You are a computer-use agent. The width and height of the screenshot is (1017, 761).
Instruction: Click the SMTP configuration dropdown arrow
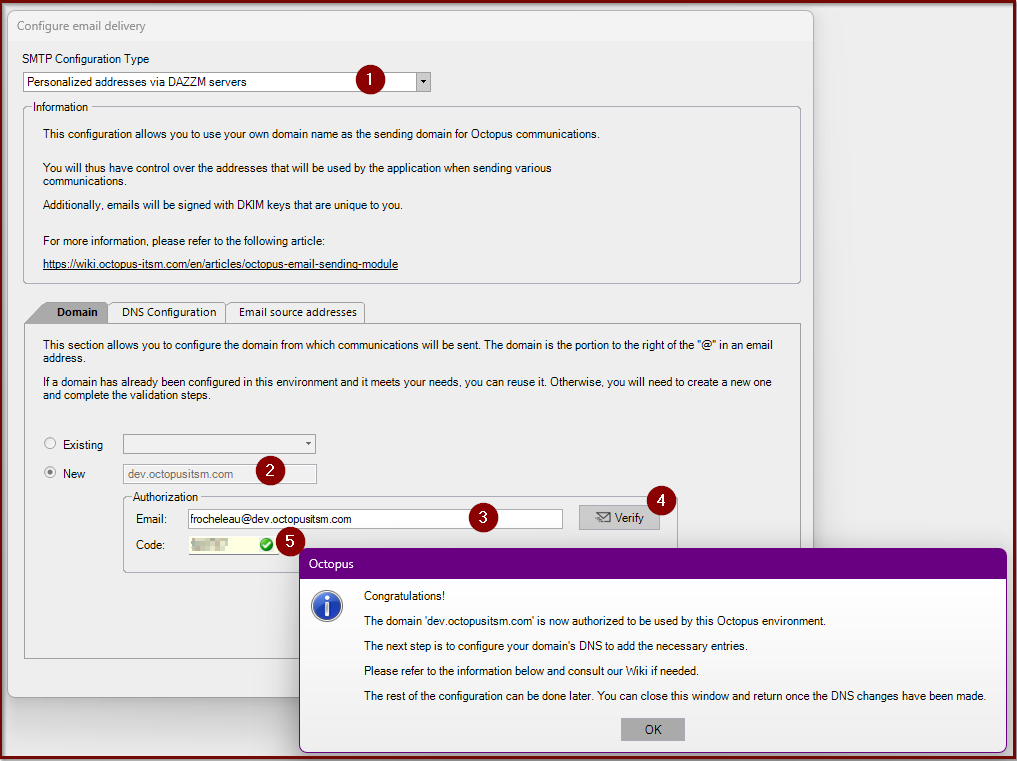click(x=422, y=81)
